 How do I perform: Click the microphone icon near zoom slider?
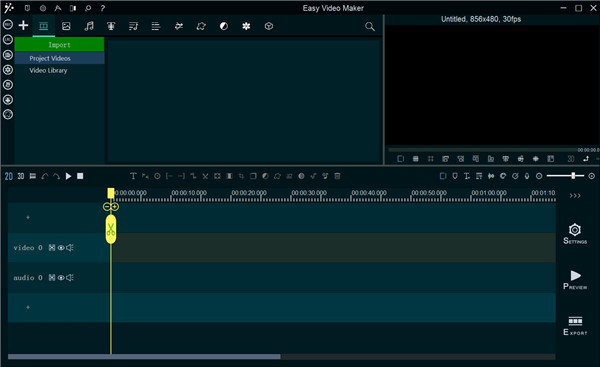click(x=527, y=176)
